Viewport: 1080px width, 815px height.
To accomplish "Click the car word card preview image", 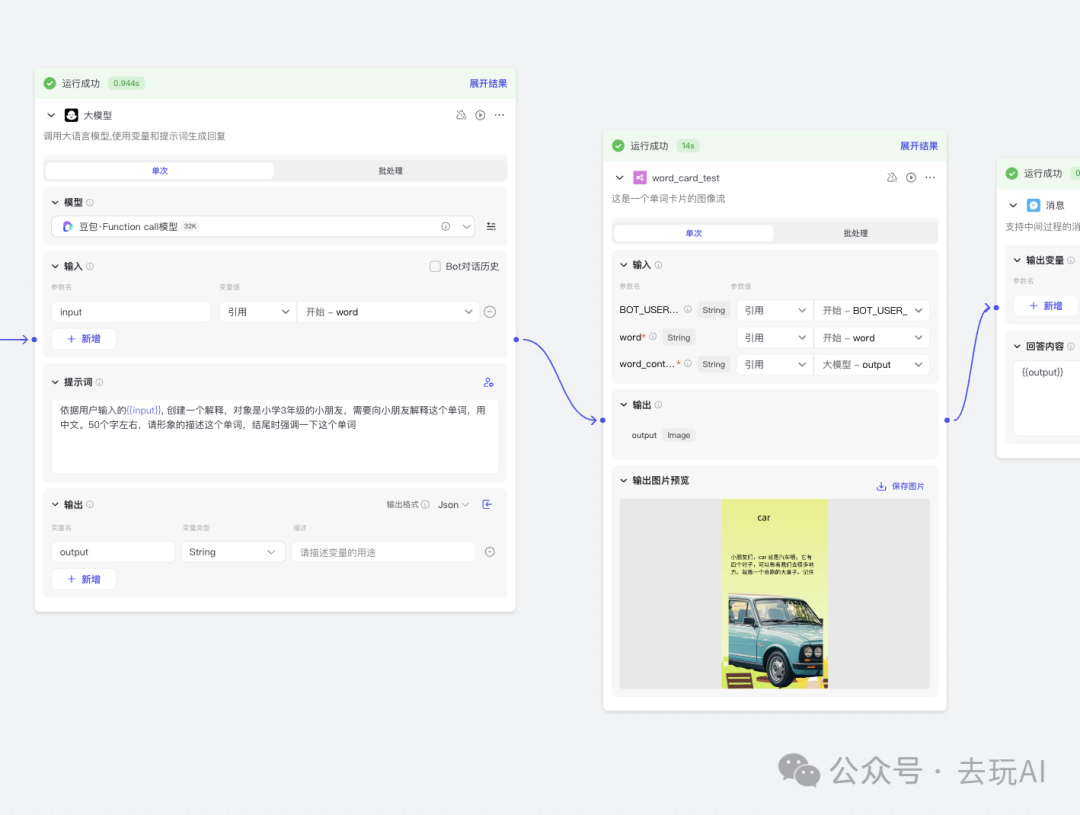I will click(x=774, y=594).
